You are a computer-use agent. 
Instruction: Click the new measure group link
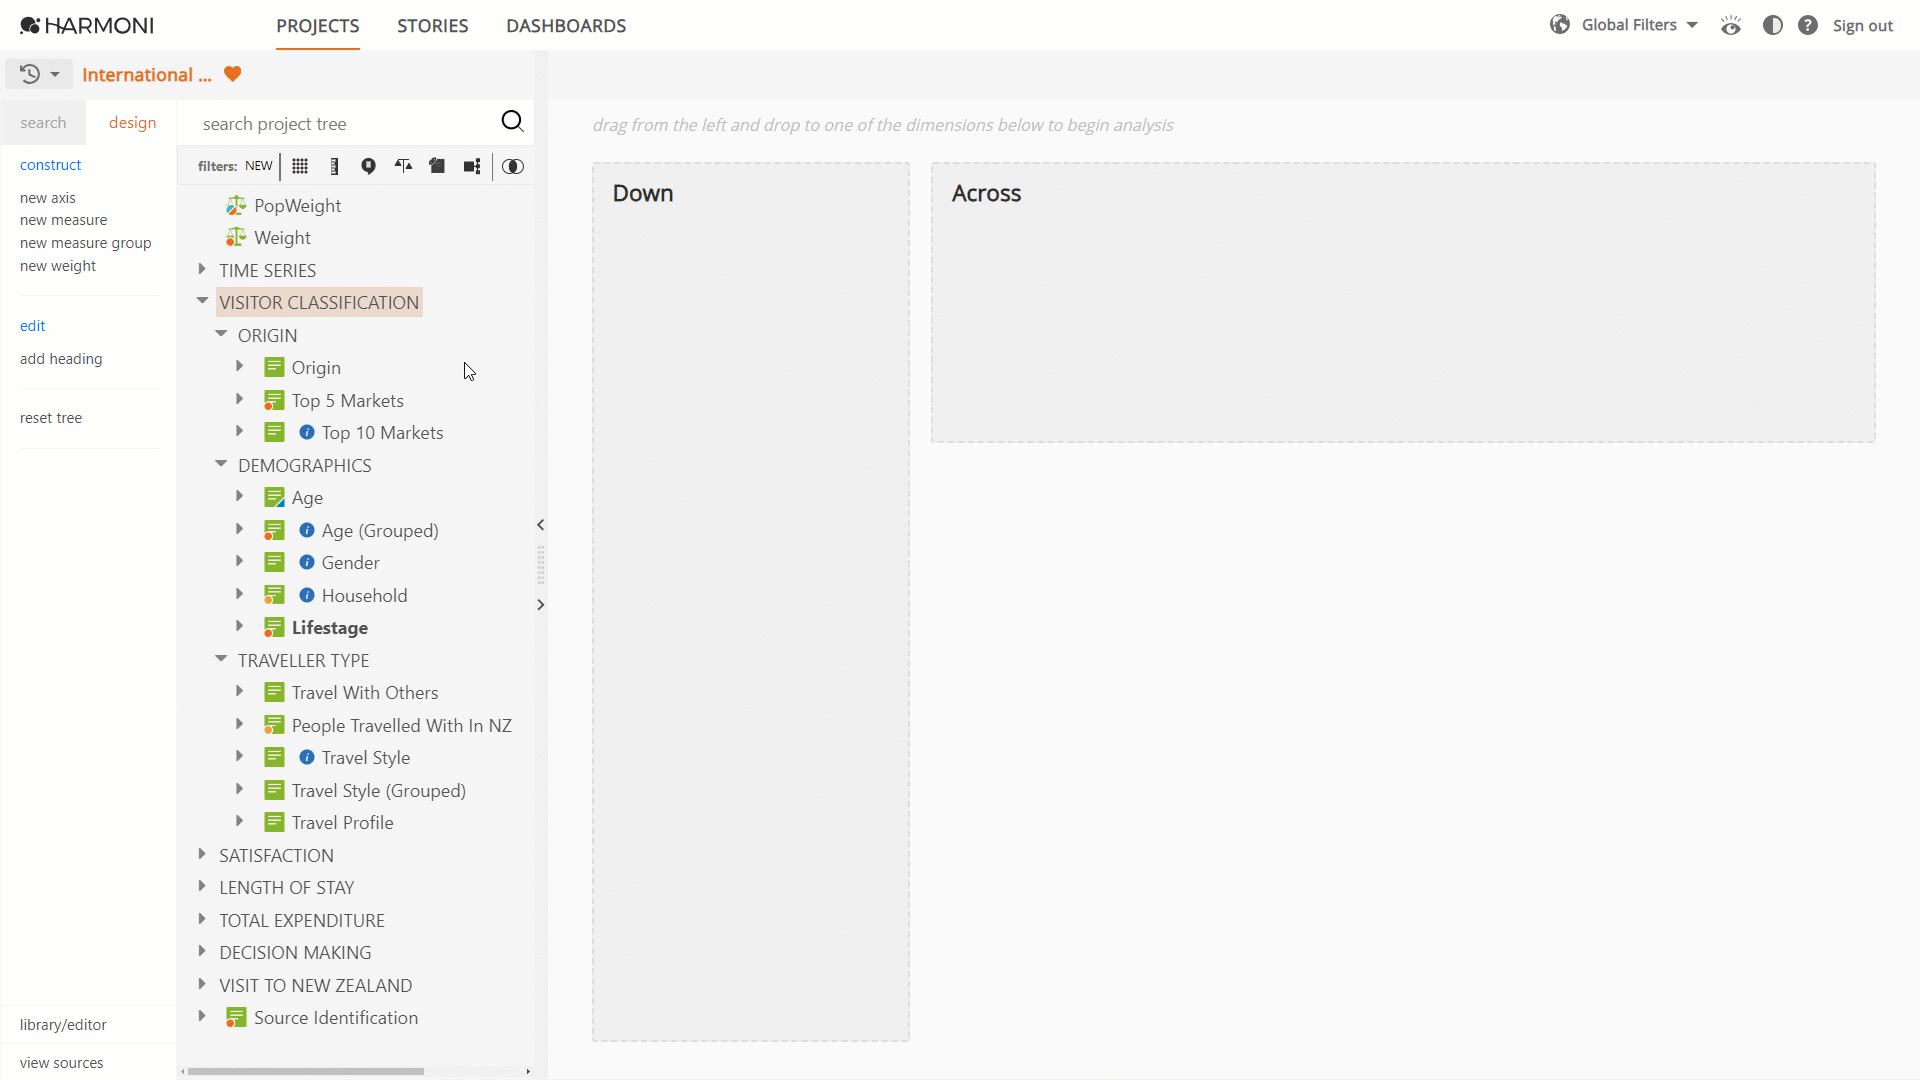pyautogui.click(x=85, y=243)
